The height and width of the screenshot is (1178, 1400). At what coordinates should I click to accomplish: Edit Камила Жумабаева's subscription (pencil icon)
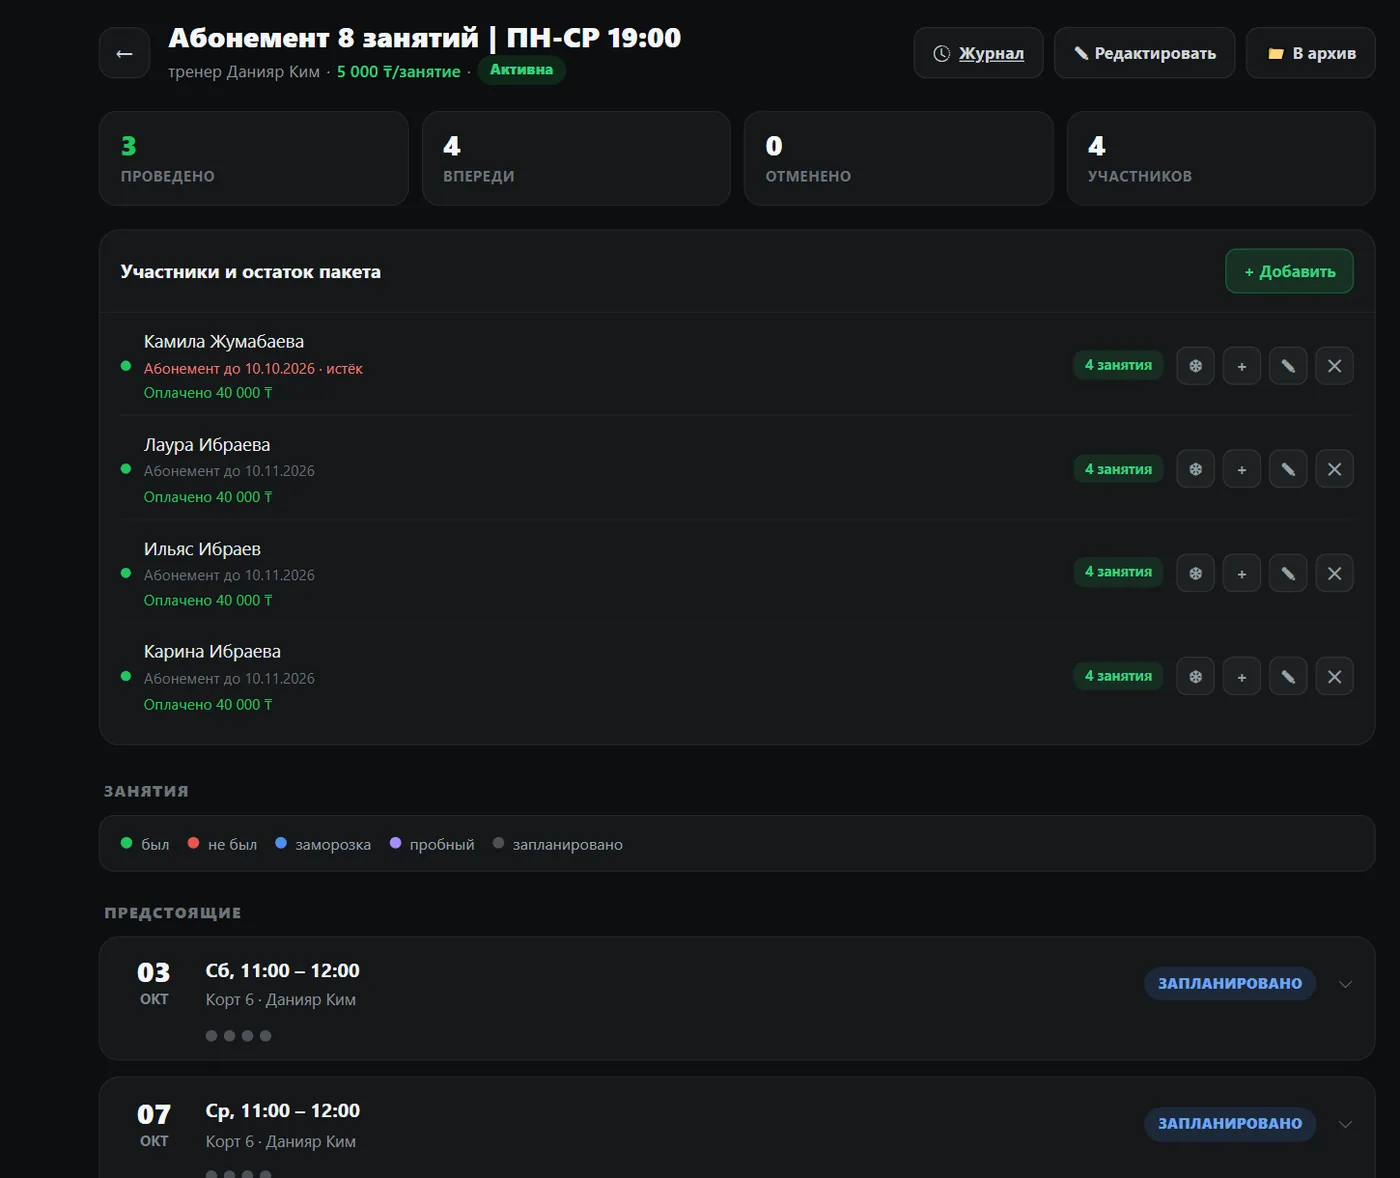point(1288,366)
